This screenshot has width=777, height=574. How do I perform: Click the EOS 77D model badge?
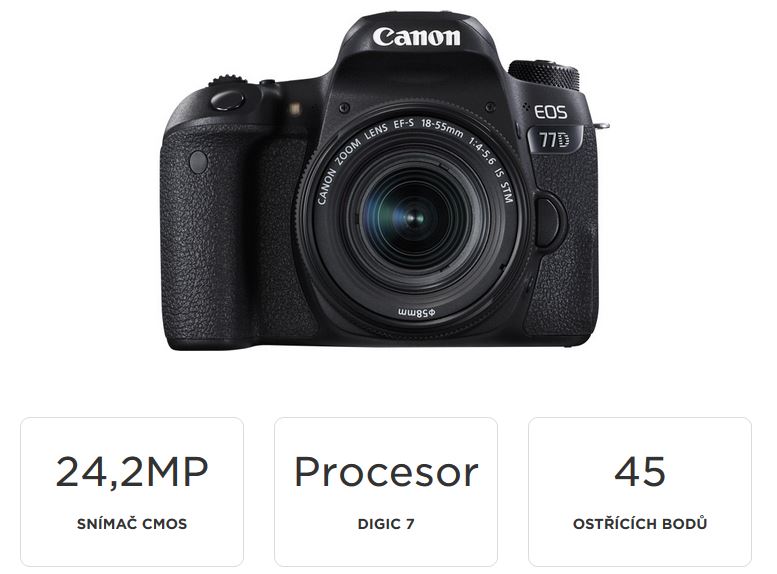point(552,127)
